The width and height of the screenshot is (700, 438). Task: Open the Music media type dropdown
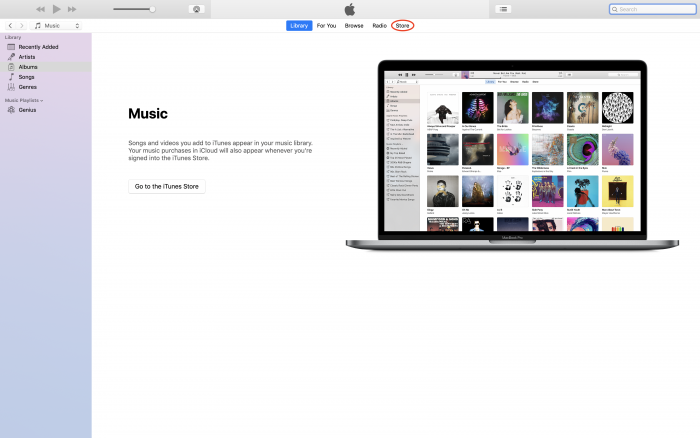click(x=57, y=25)
